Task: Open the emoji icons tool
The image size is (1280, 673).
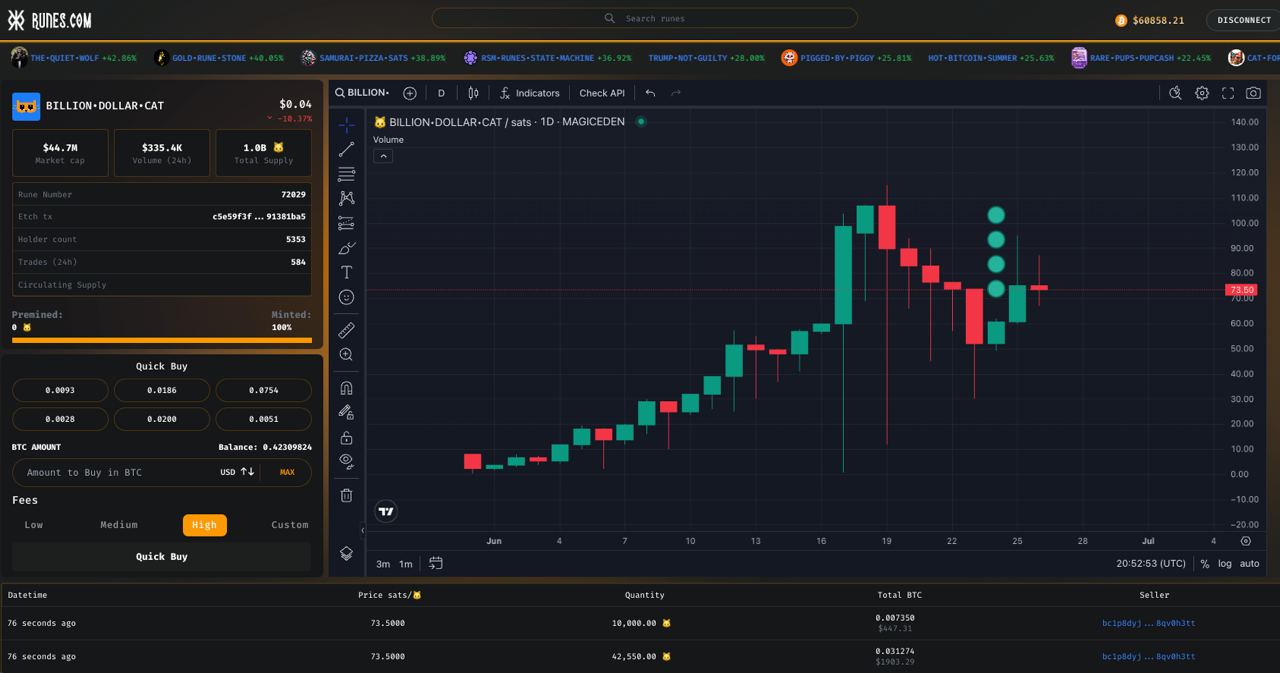Action: pos(346,297)
